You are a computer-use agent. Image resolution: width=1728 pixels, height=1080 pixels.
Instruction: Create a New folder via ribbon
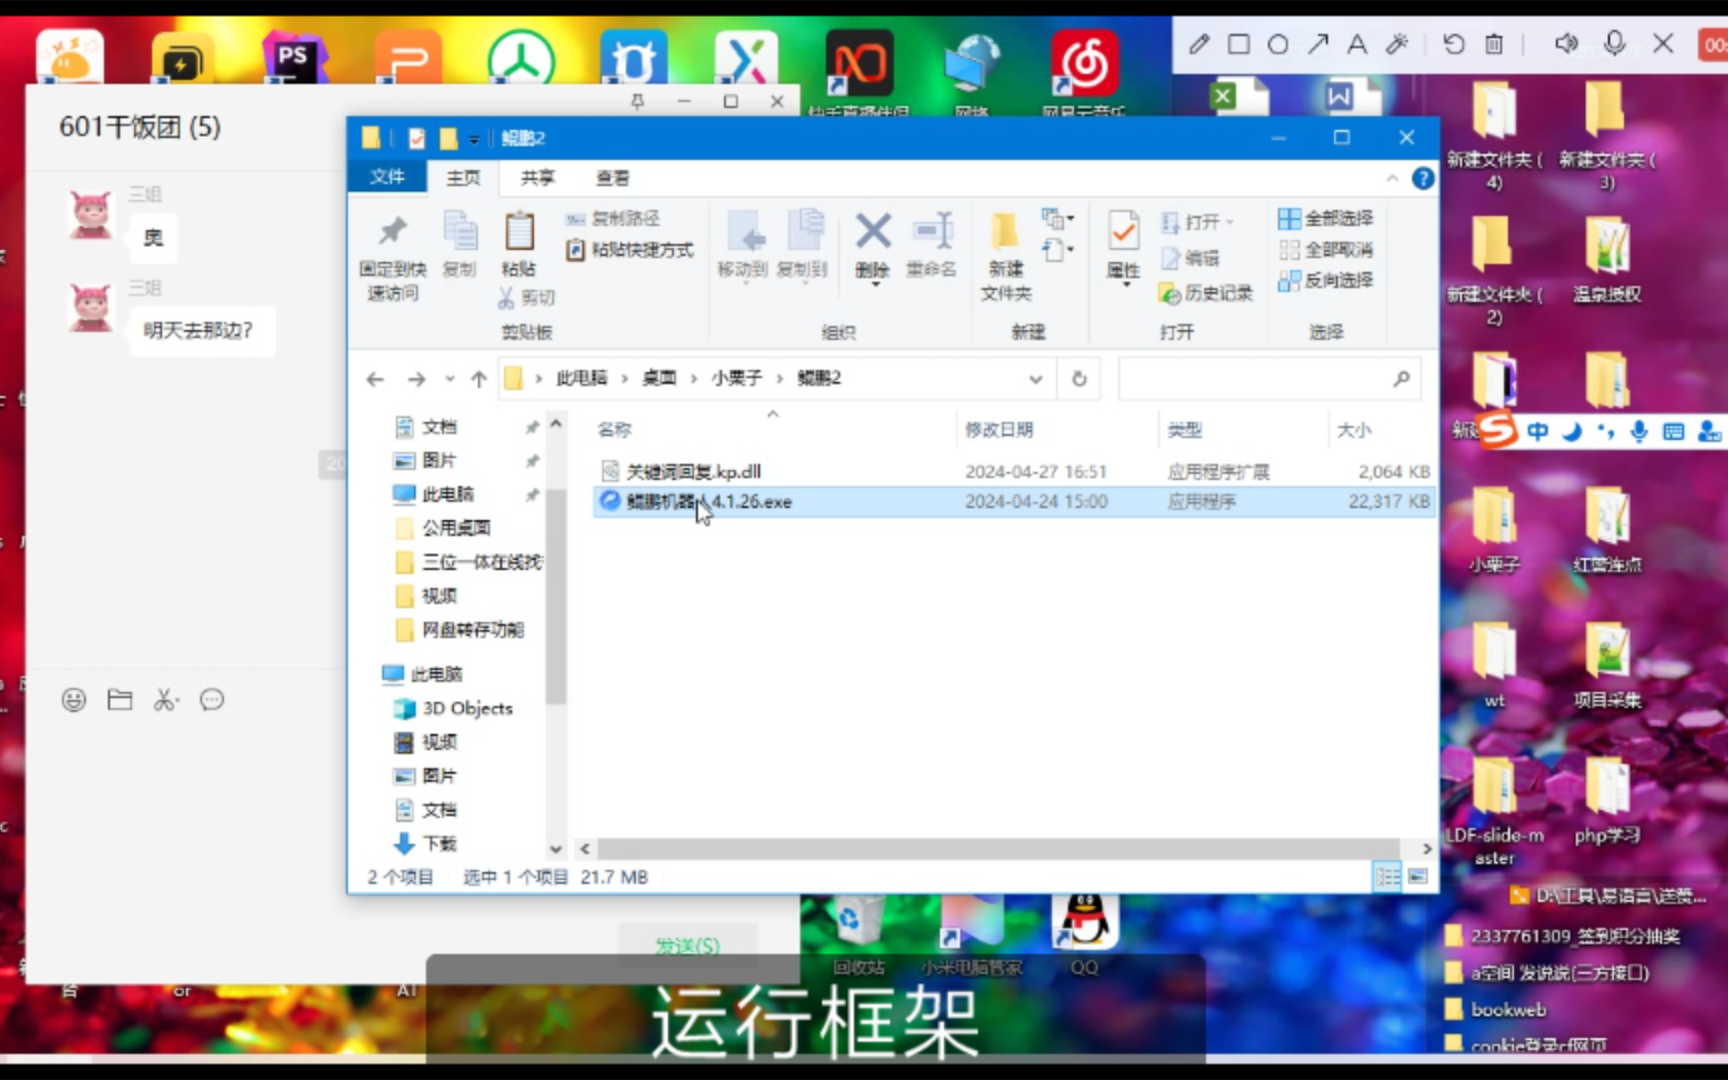1006,257
